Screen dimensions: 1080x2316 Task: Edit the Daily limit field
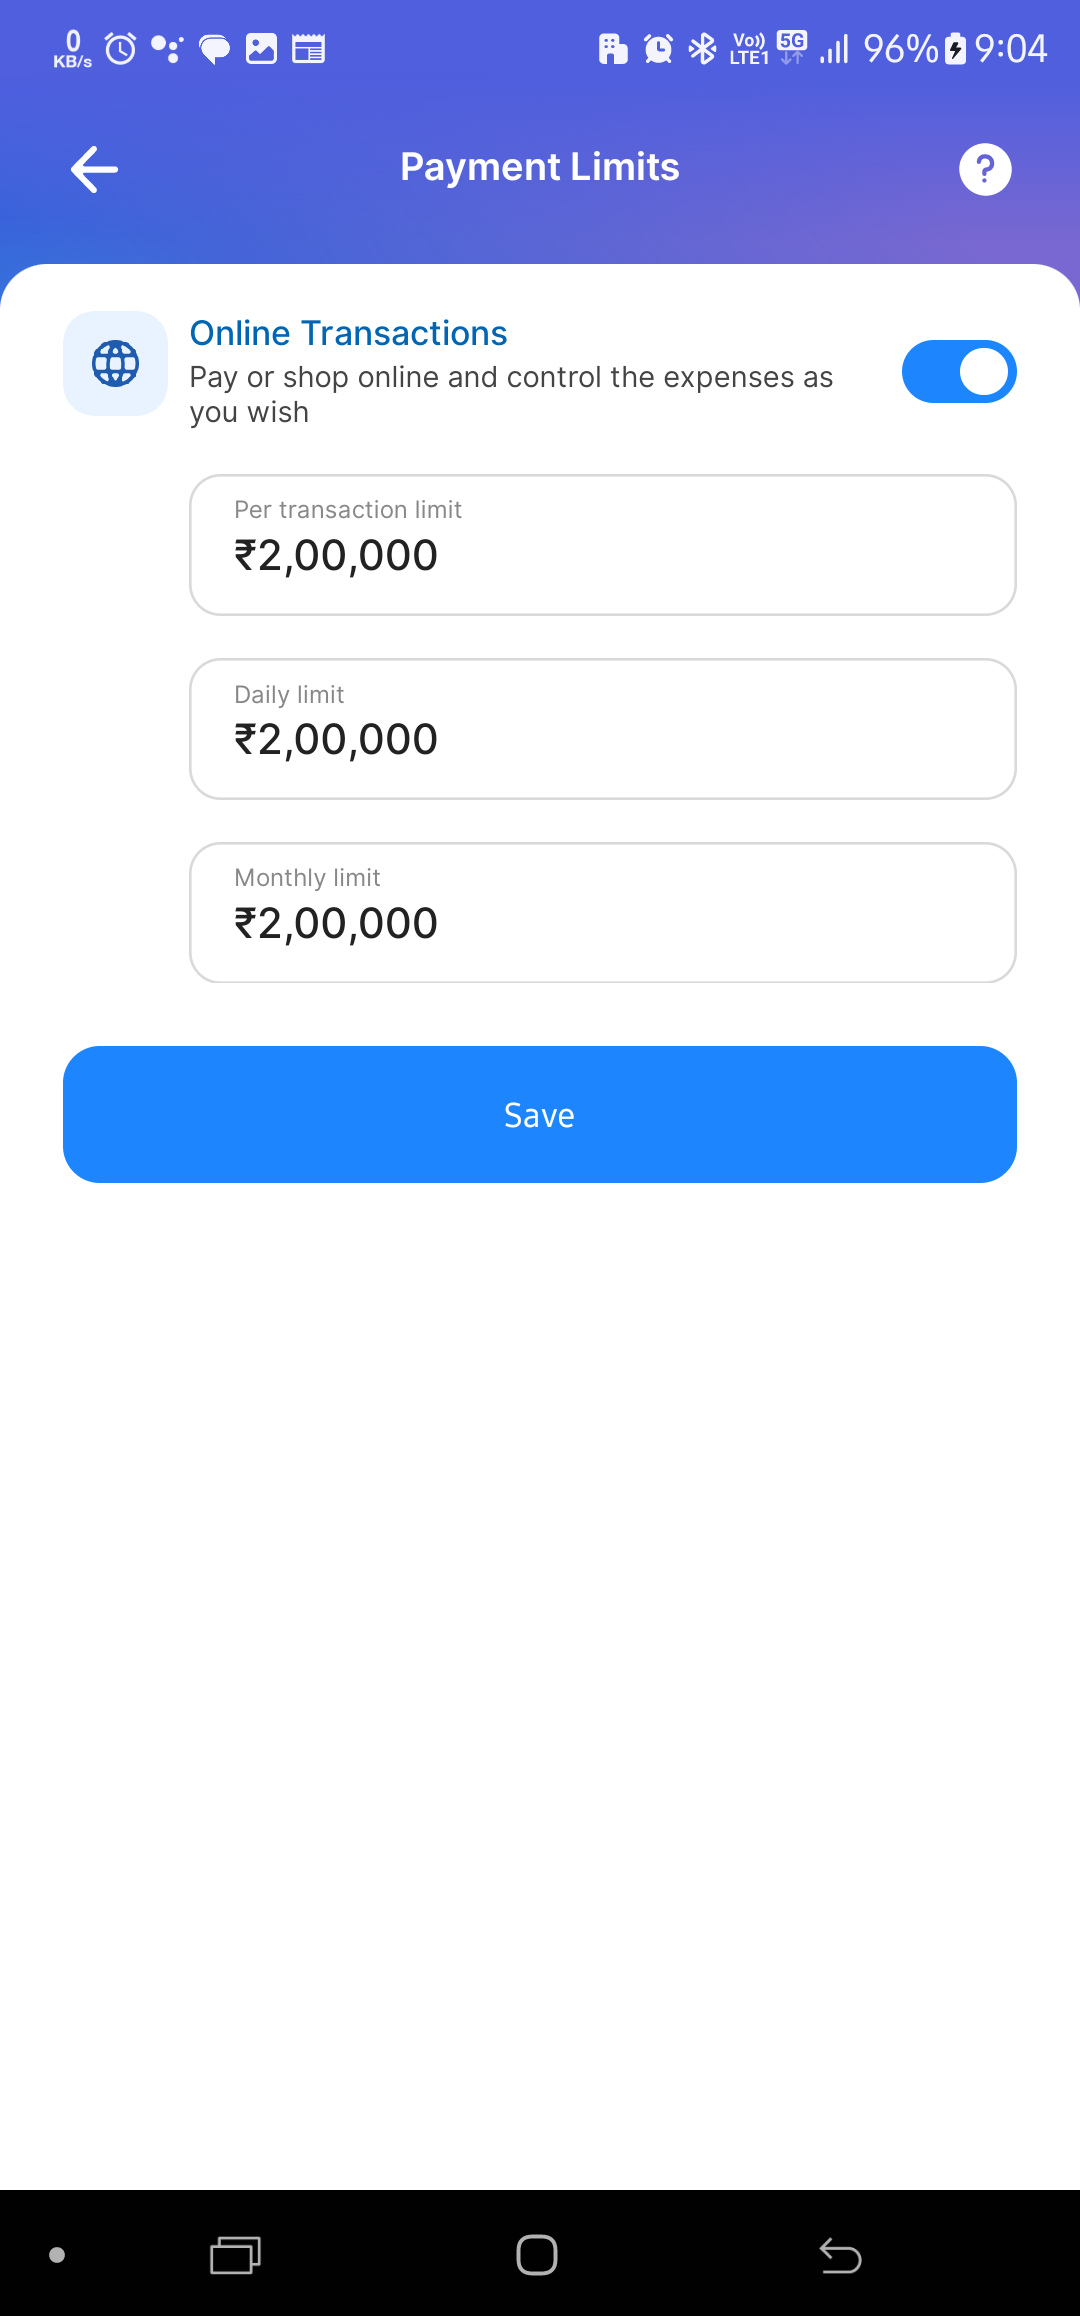click(602, 729)
